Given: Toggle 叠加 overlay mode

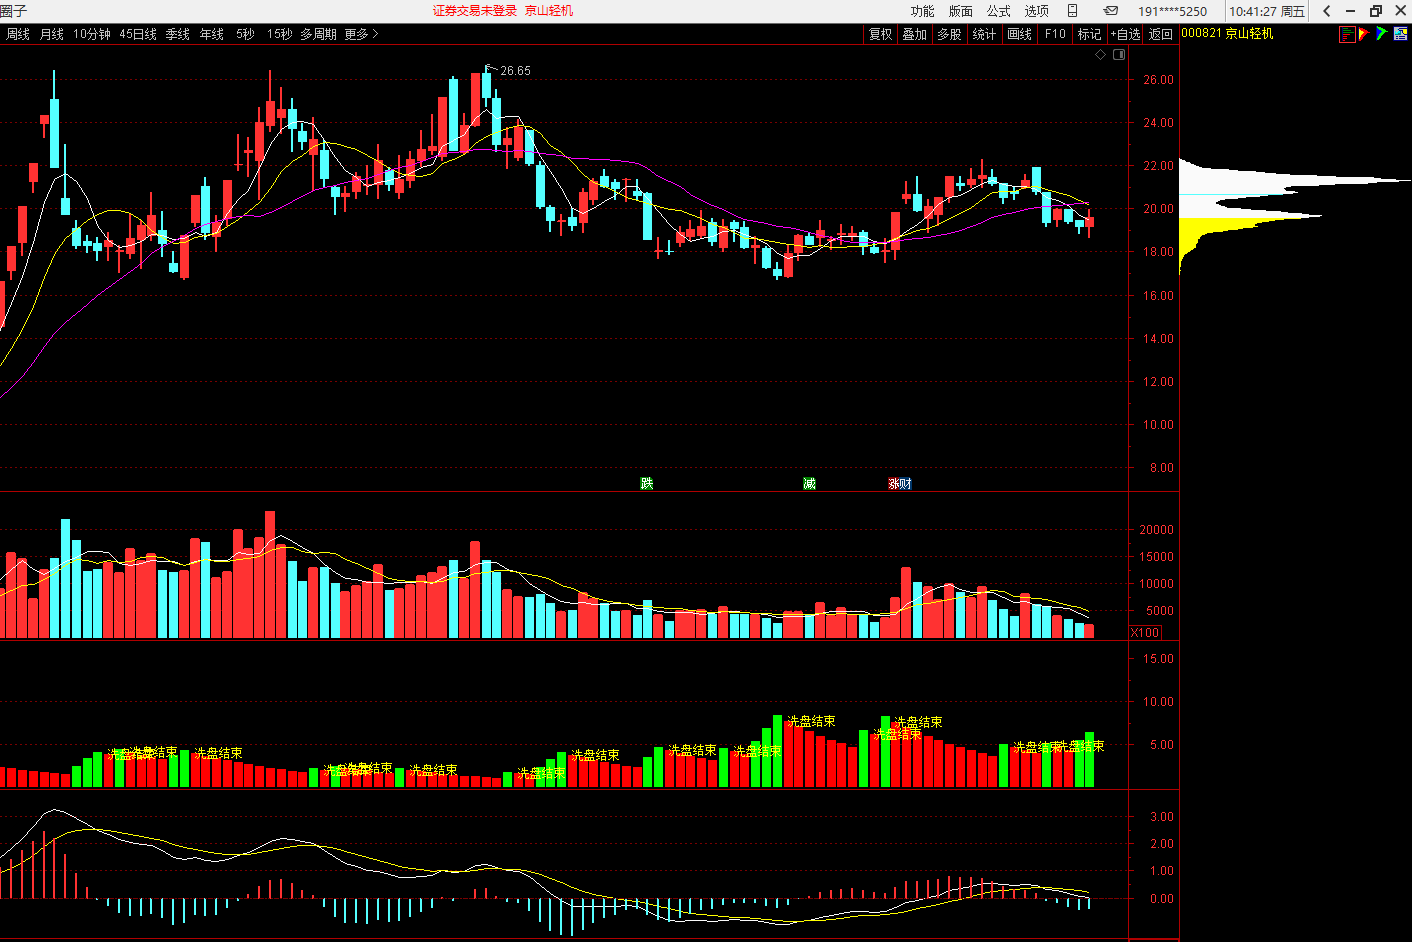Looking at the screenshot, I should (x=914, y=34).
